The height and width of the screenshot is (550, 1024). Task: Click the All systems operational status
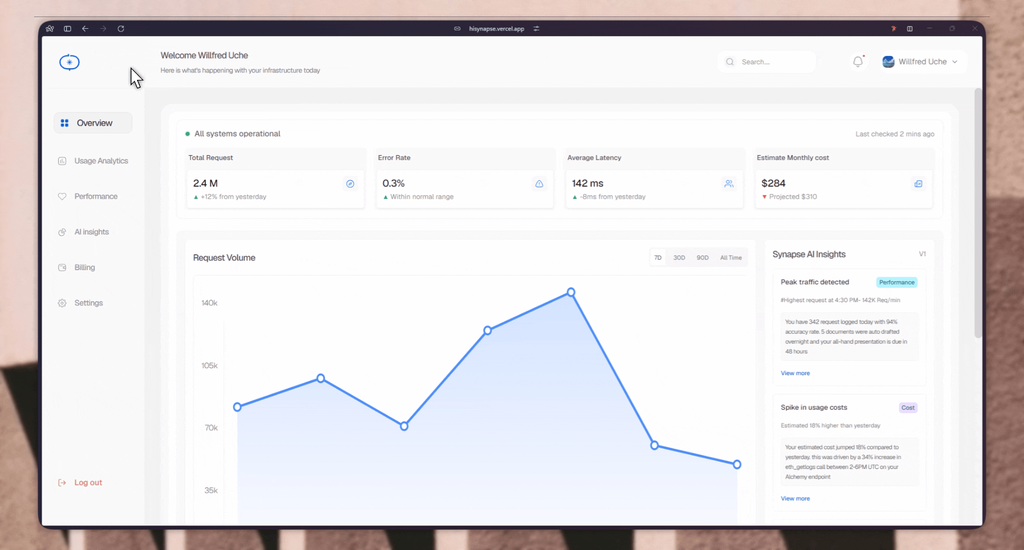(x=233, y=134)
